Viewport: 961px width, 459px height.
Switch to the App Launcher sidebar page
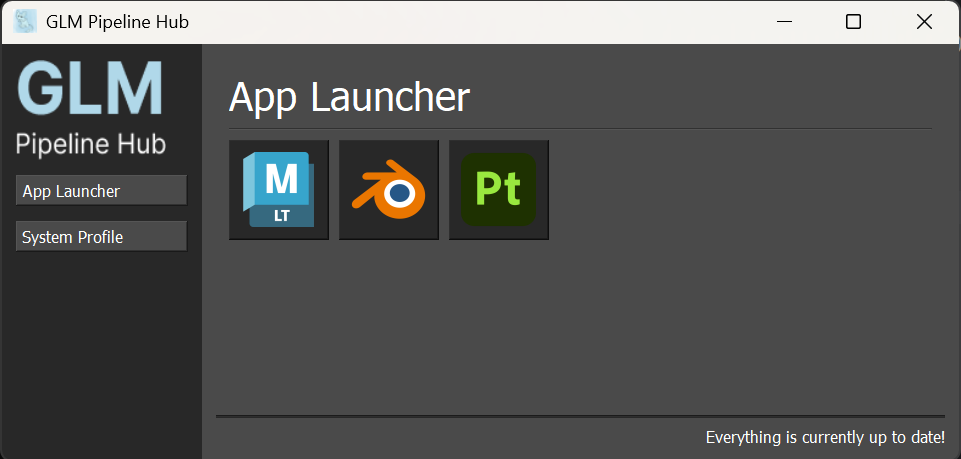pyautogui.click(x=101, y=190)
